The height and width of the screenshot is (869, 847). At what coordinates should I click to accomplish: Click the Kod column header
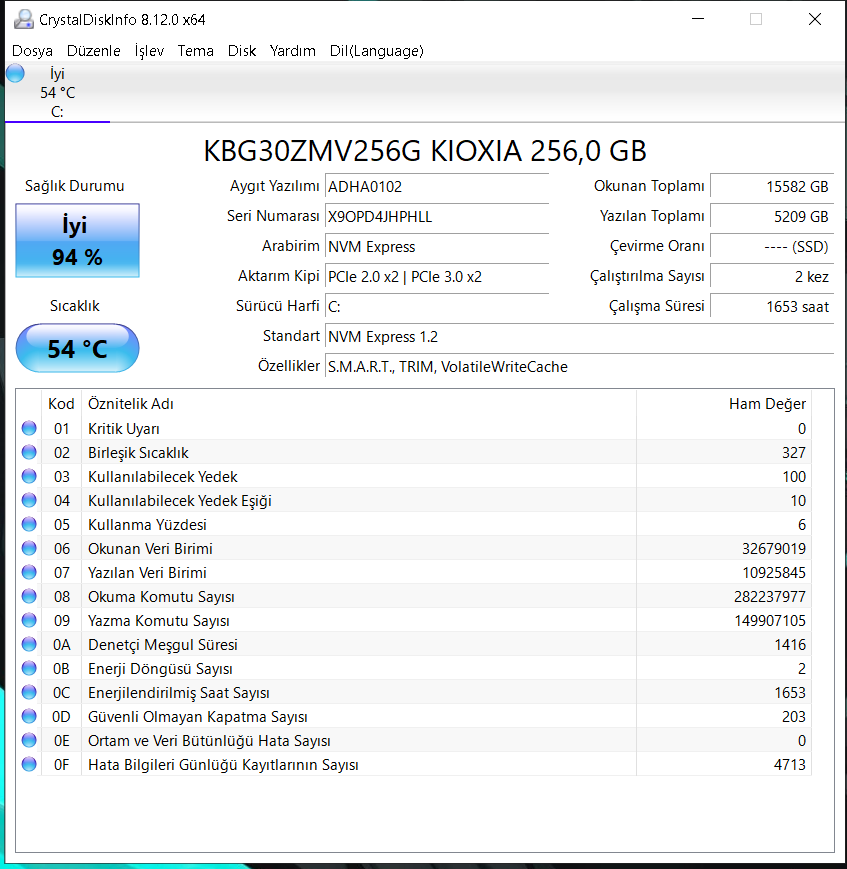pyautogui.click(x=61, y=404)
